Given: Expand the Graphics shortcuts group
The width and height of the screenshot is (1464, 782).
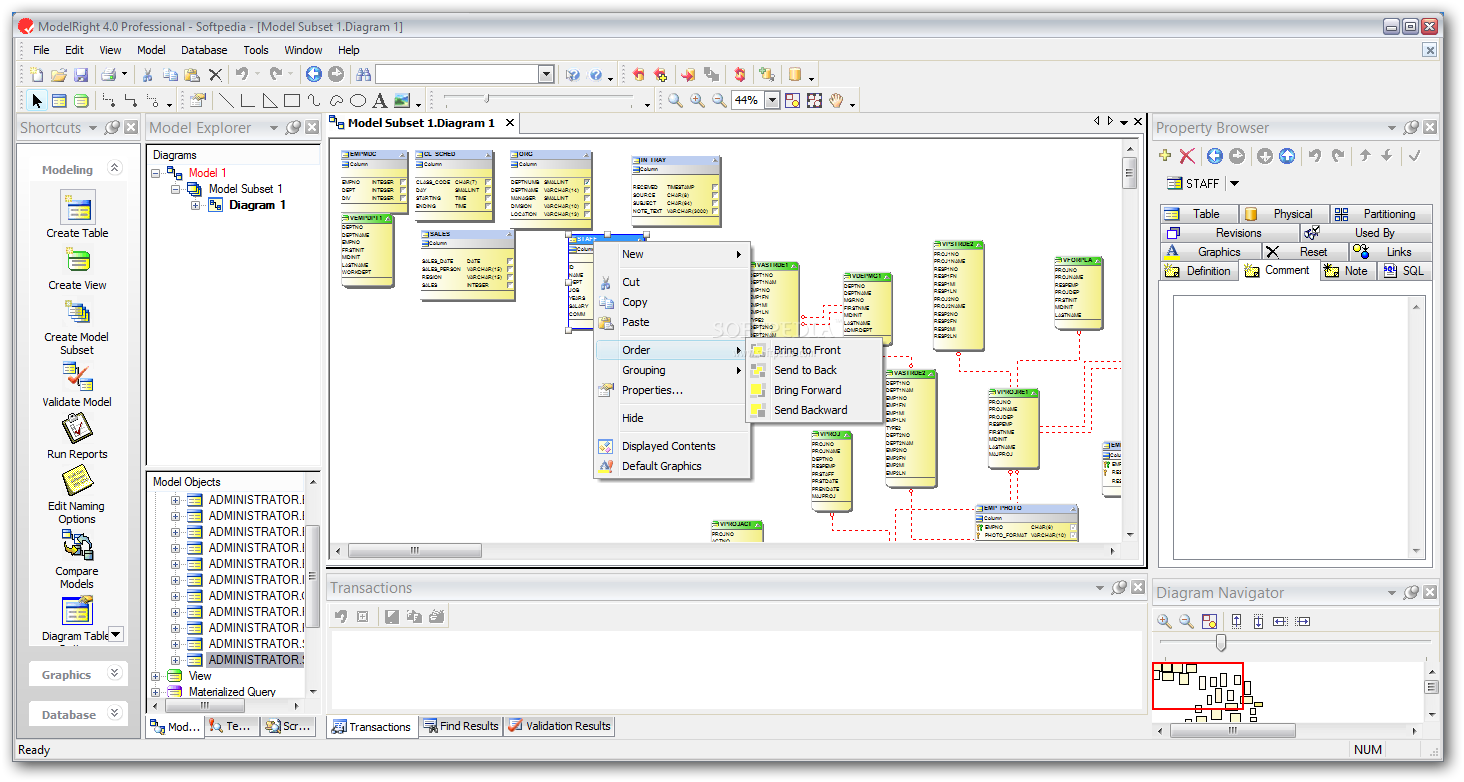Looking at the screenshot, I should (x=114, y=674).
